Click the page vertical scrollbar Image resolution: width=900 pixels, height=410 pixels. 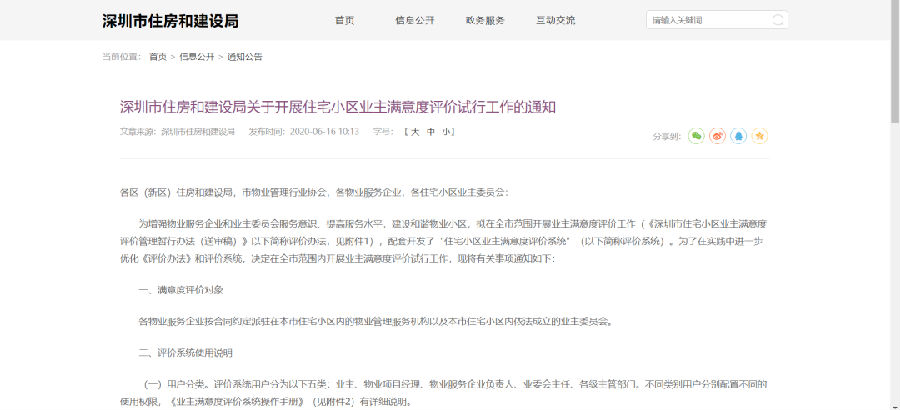pos(894,200)
